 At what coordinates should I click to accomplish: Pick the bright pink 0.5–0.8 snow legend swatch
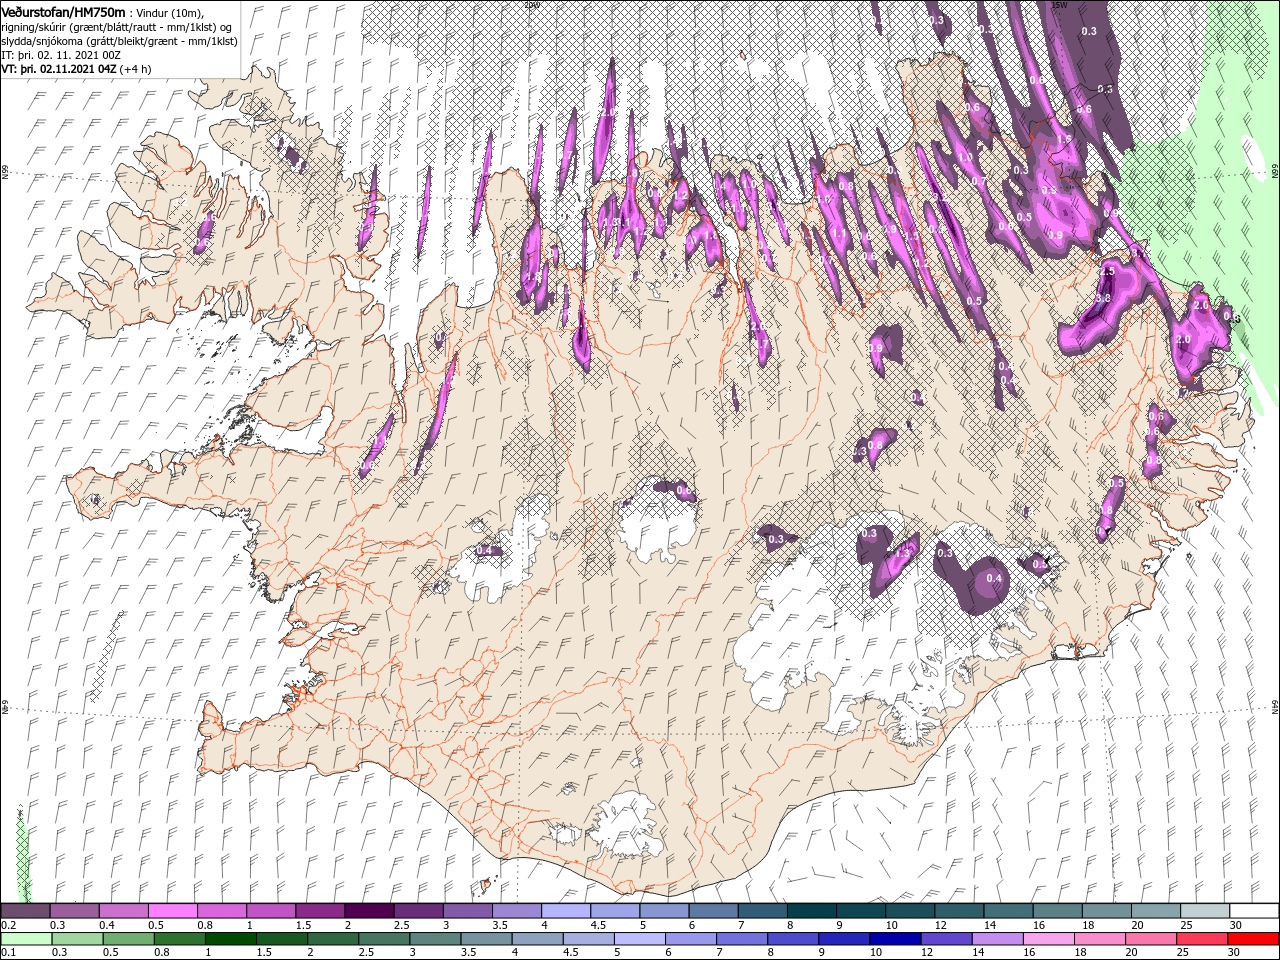pos(172,911)
